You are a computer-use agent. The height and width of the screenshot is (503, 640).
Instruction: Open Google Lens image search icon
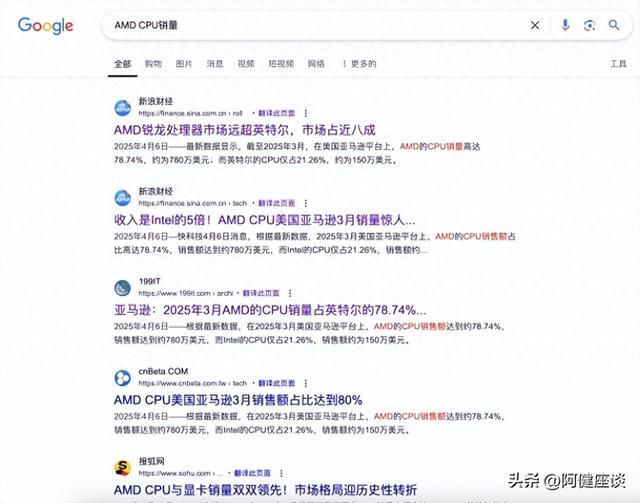[589, 25]
